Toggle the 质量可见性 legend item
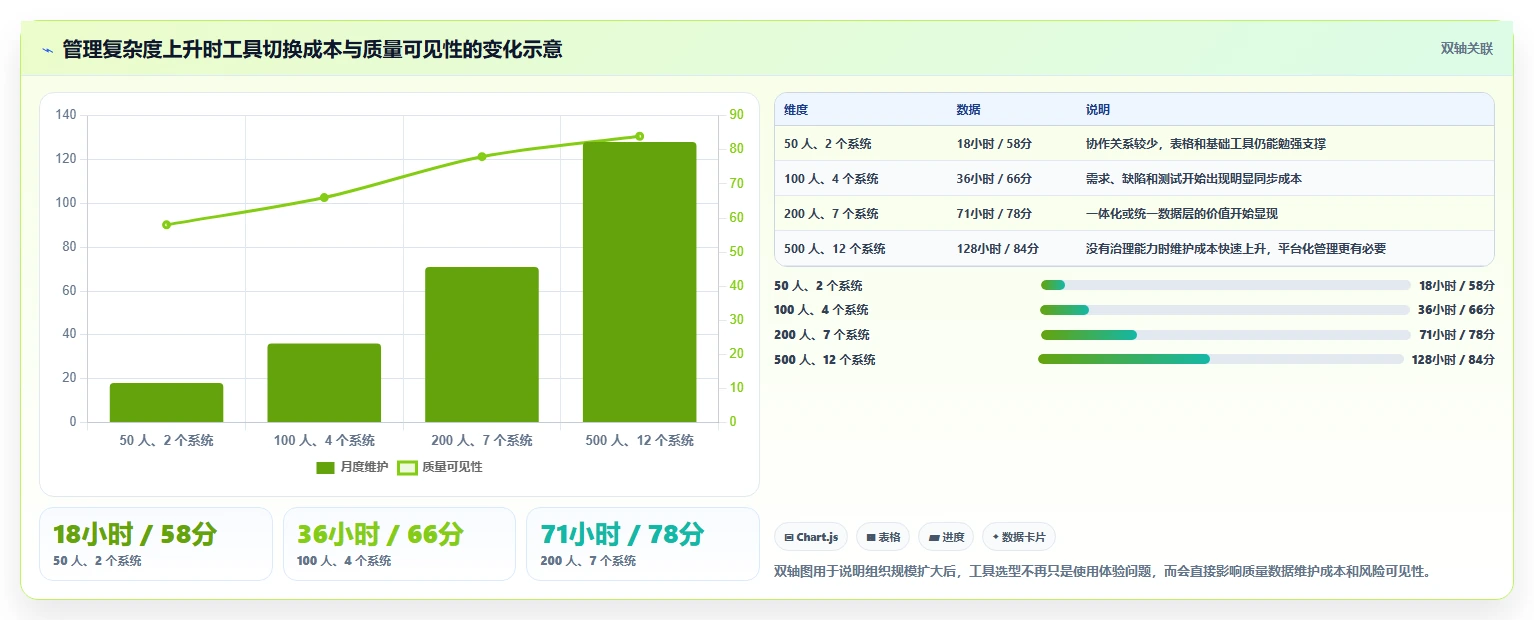1534x620 pixels. [440, 467]
